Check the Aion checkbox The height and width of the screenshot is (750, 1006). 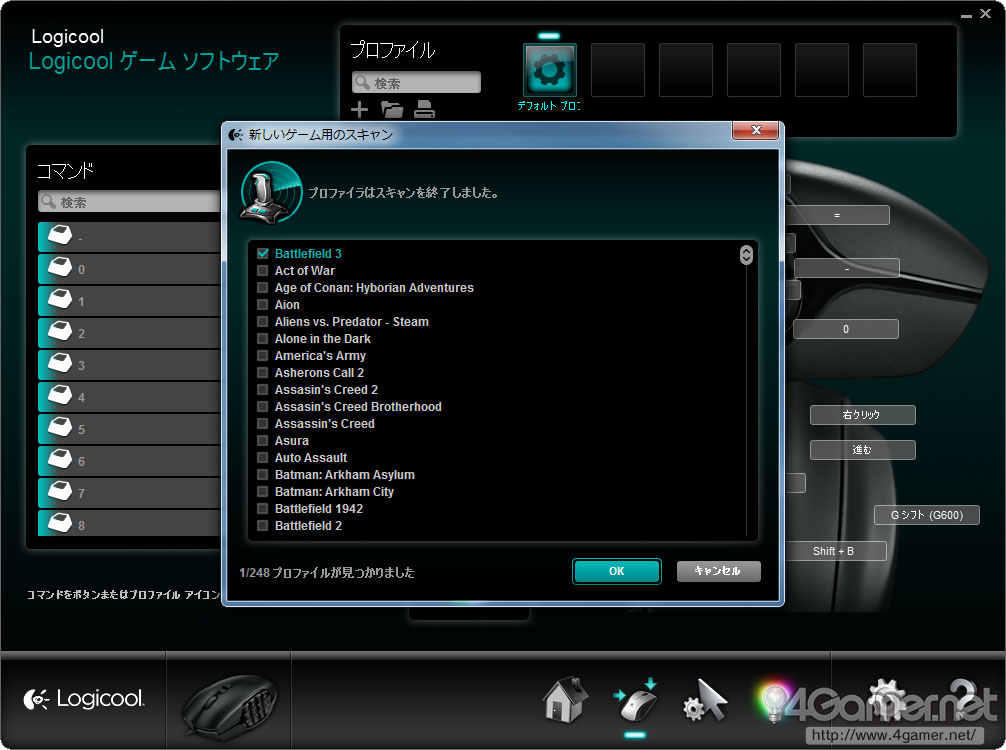click(x=262, y=305)
